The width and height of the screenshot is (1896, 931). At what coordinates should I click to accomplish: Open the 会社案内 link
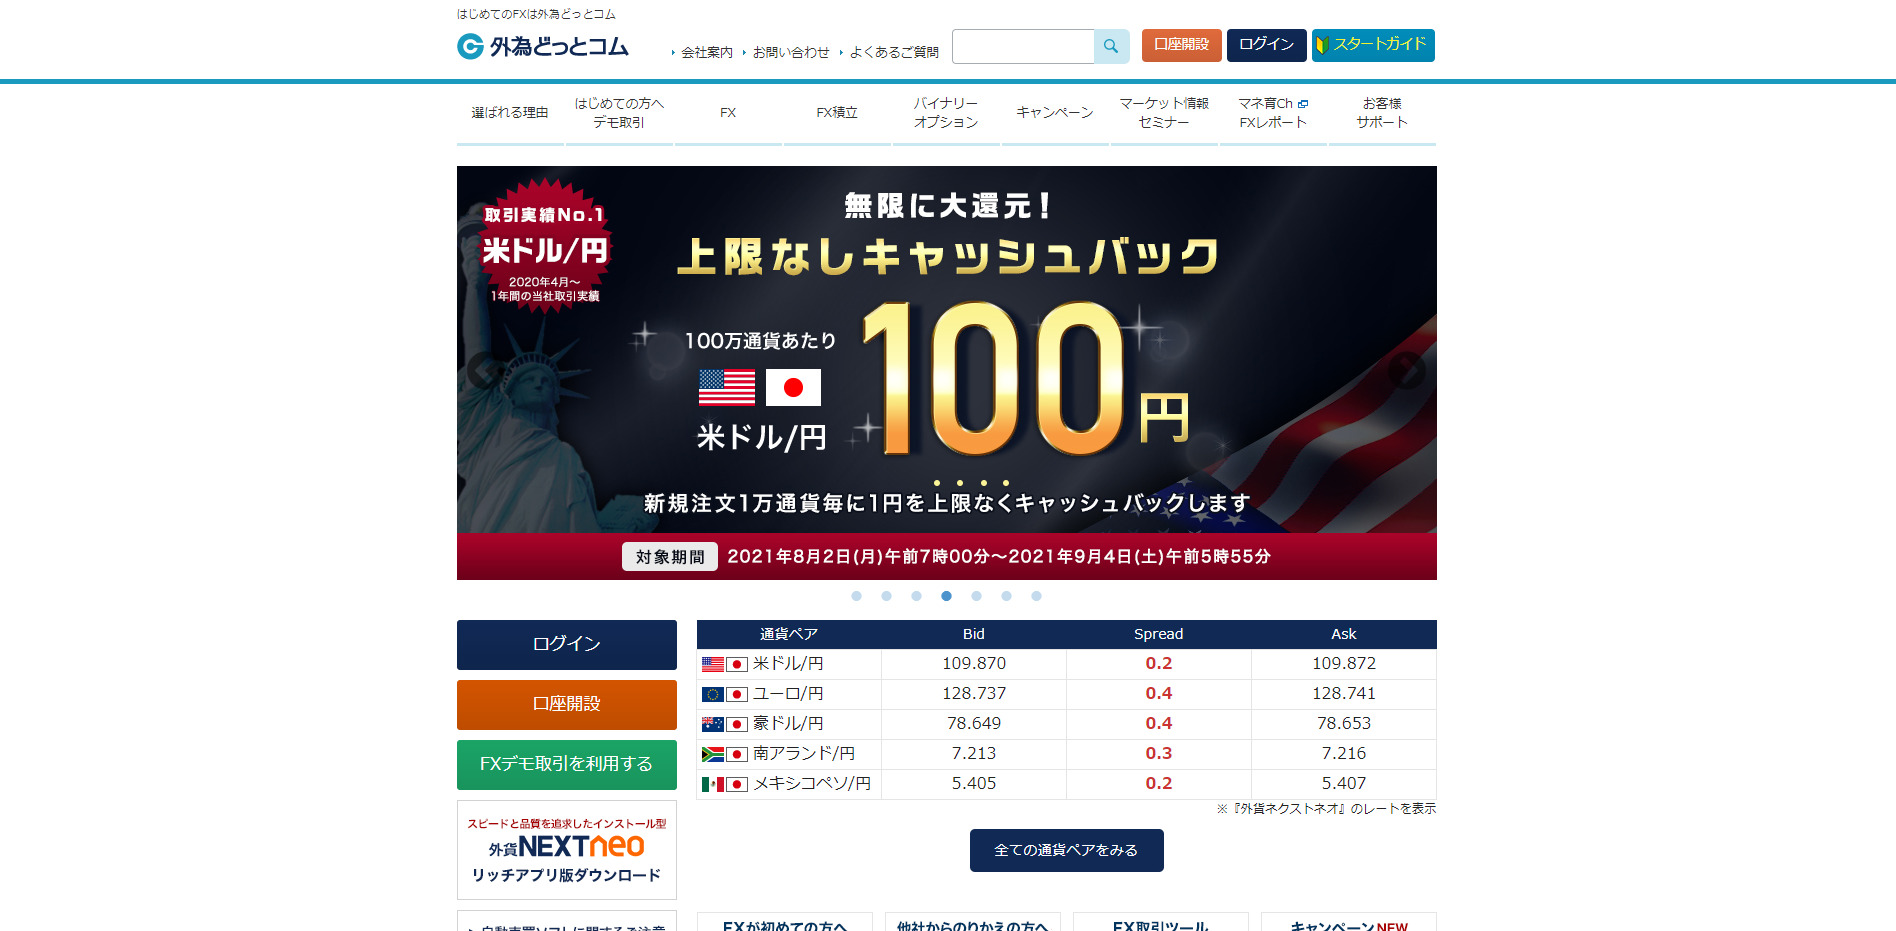[x=707, y=52]
